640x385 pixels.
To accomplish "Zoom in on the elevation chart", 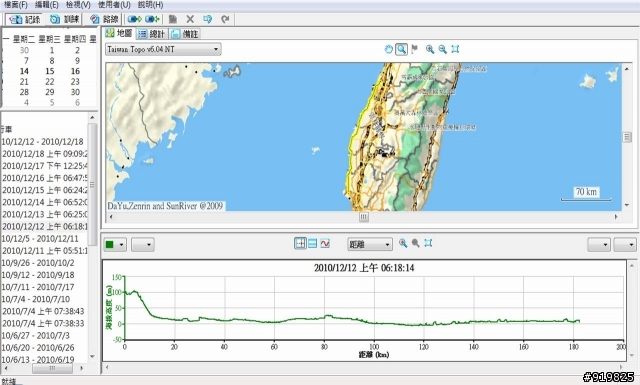I will click(403, 243).
